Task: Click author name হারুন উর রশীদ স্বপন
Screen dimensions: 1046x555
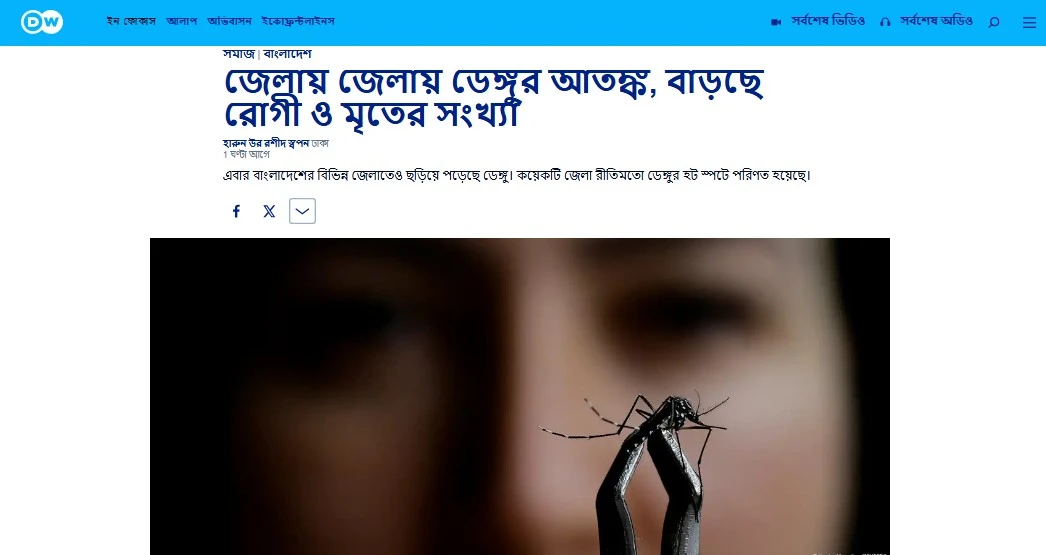Action: click(x=266, y=143)
